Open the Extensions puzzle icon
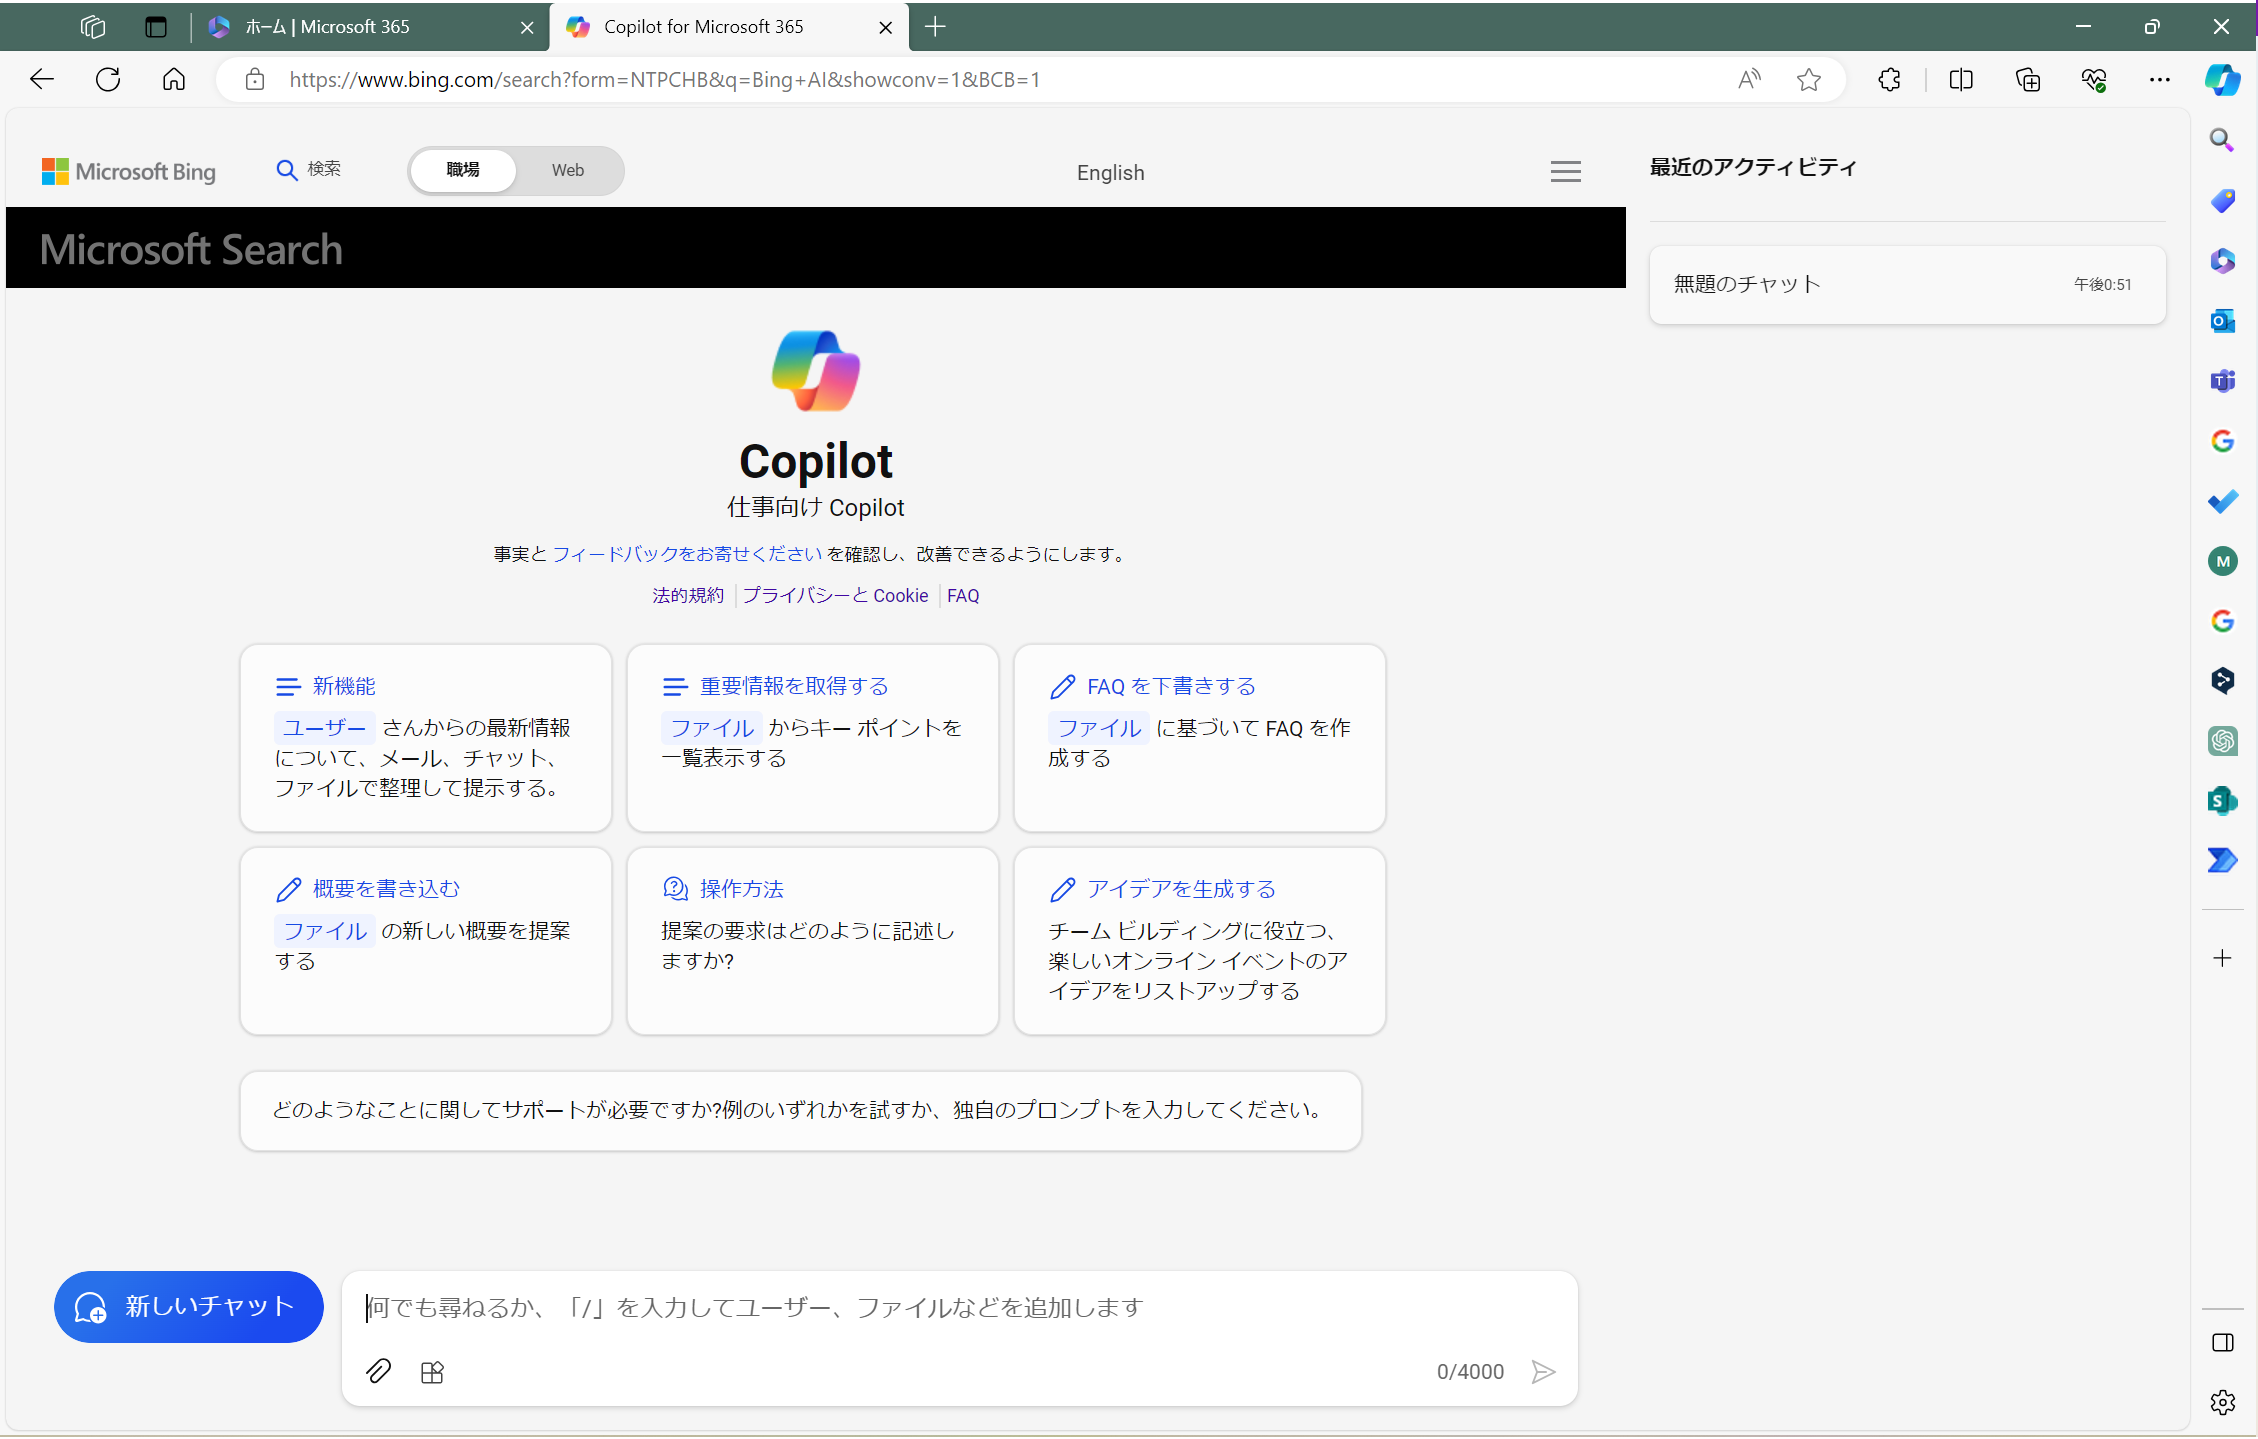2258x1439 pixels. coord(1889,80)
